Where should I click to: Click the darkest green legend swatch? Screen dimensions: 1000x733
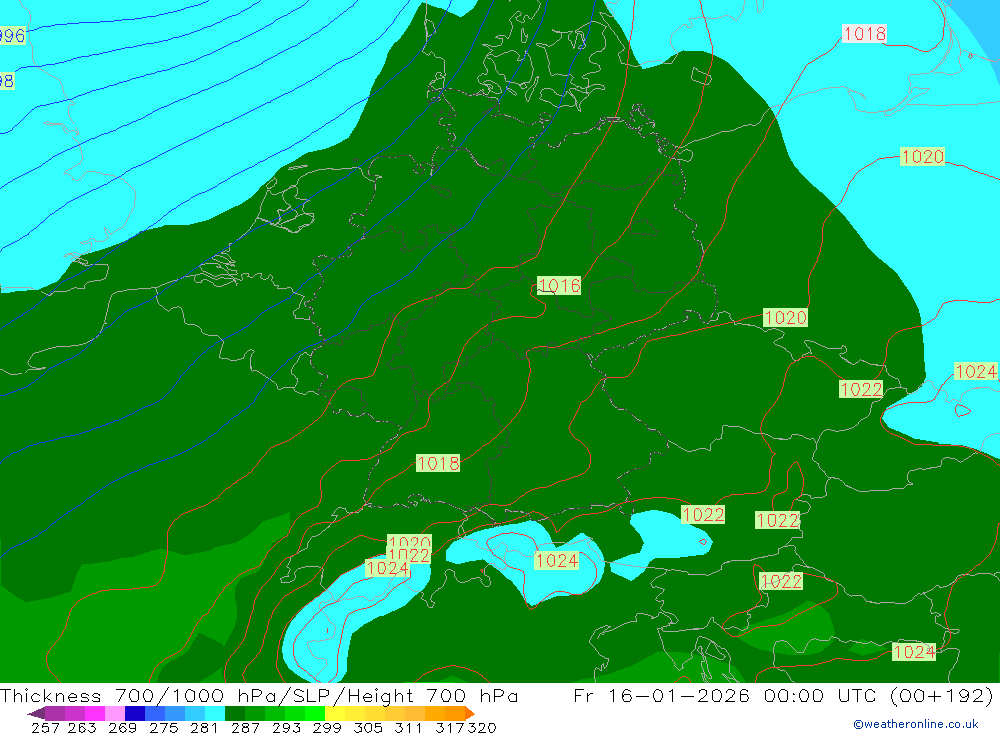pyautogui.click(x=235, y=713)
